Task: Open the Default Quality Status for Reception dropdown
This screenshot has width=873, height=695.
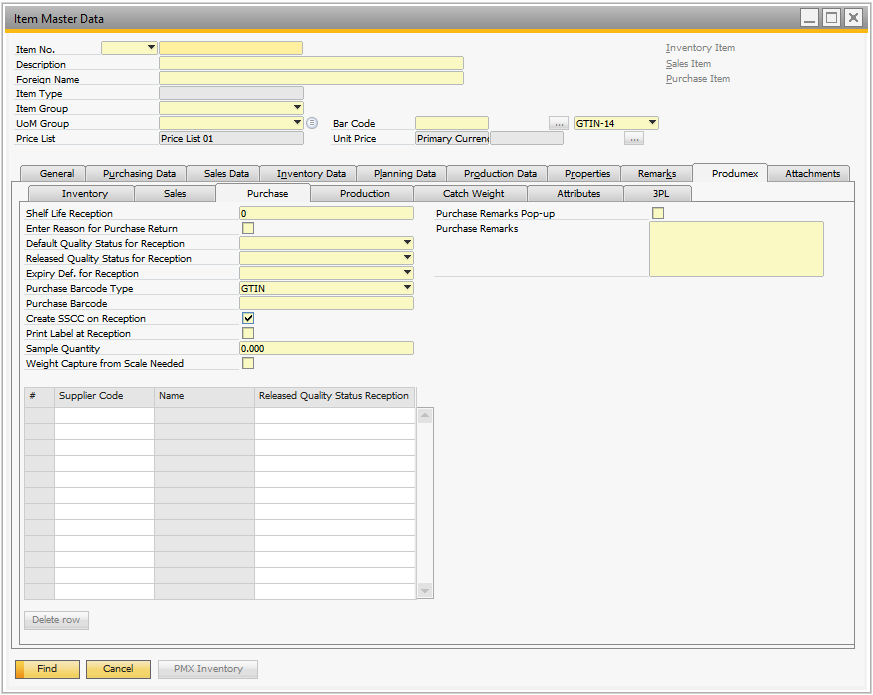Action: [407, 243]
